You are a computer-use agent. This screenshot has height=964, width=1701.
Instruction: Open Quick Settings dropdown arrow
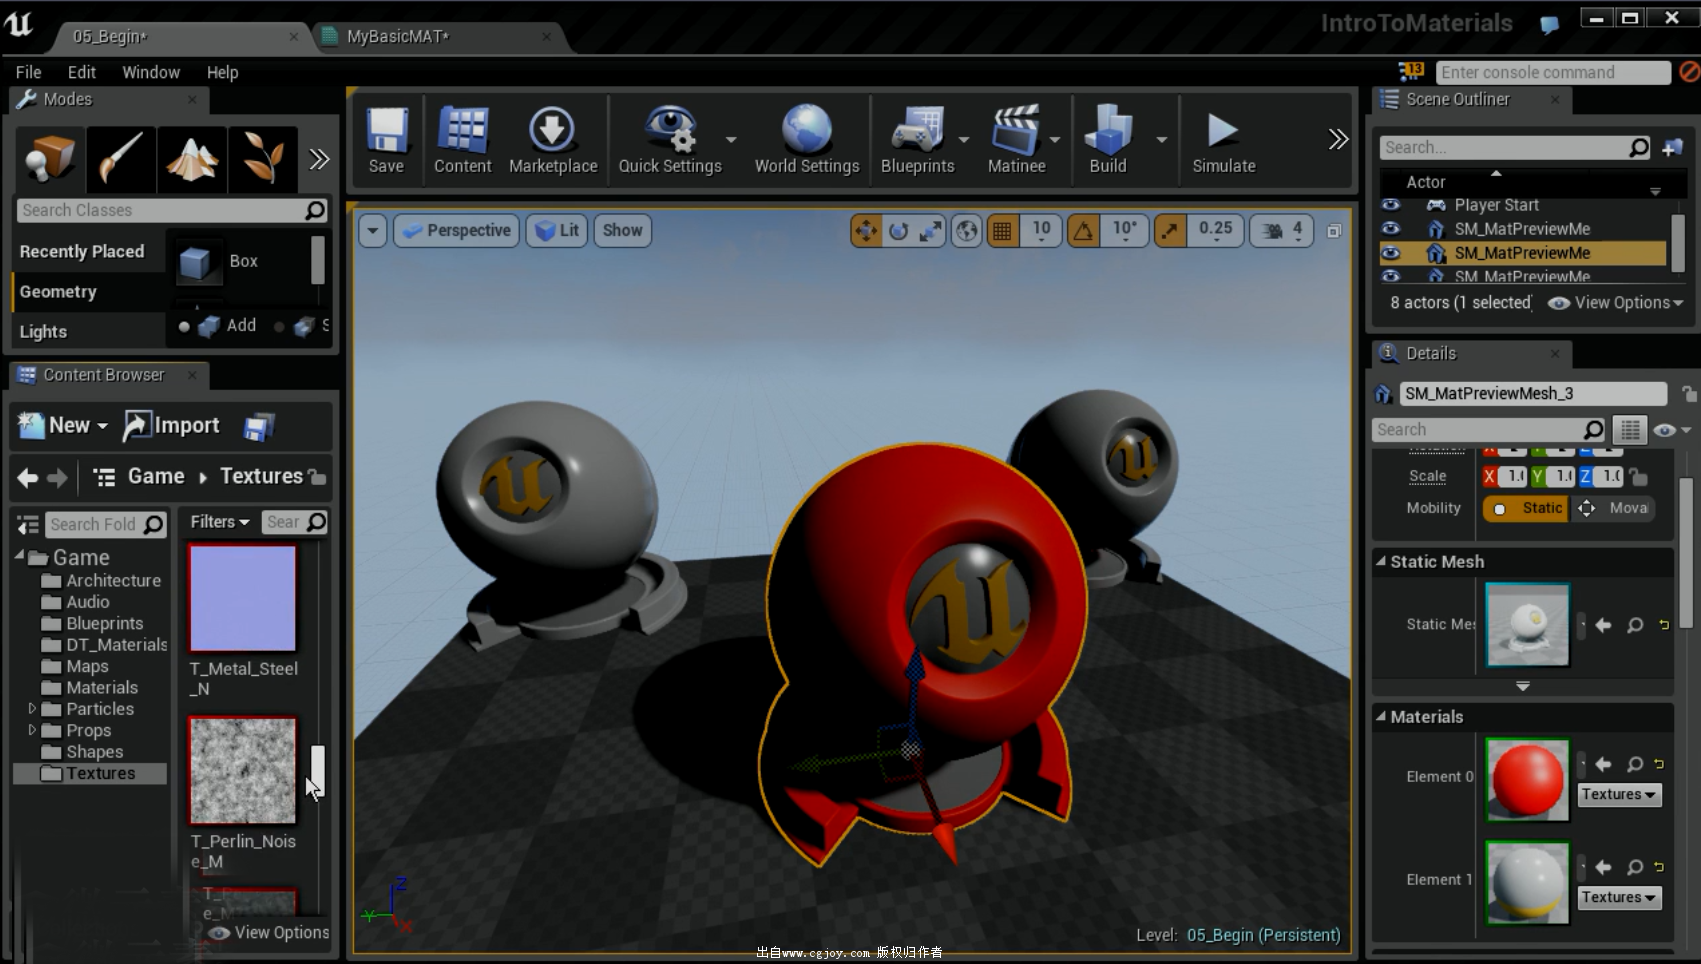[x=731, y=139]
